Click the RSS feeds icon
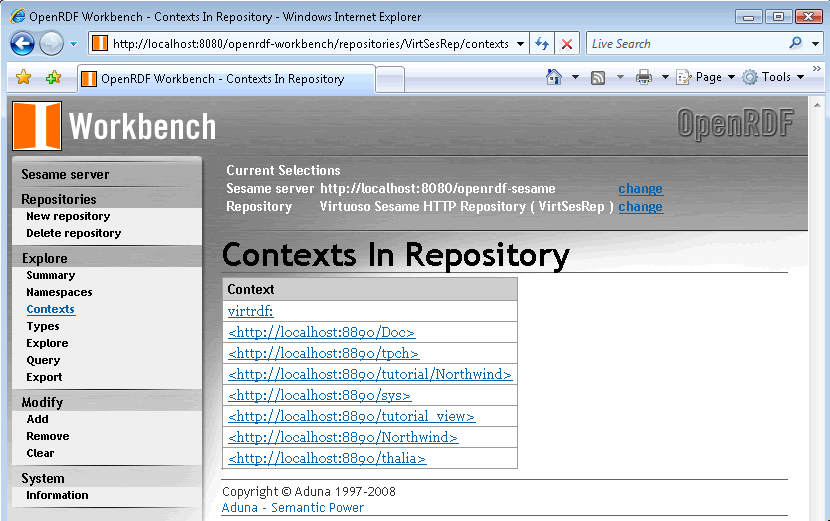830x521 pixels. (x=598, y=77)
